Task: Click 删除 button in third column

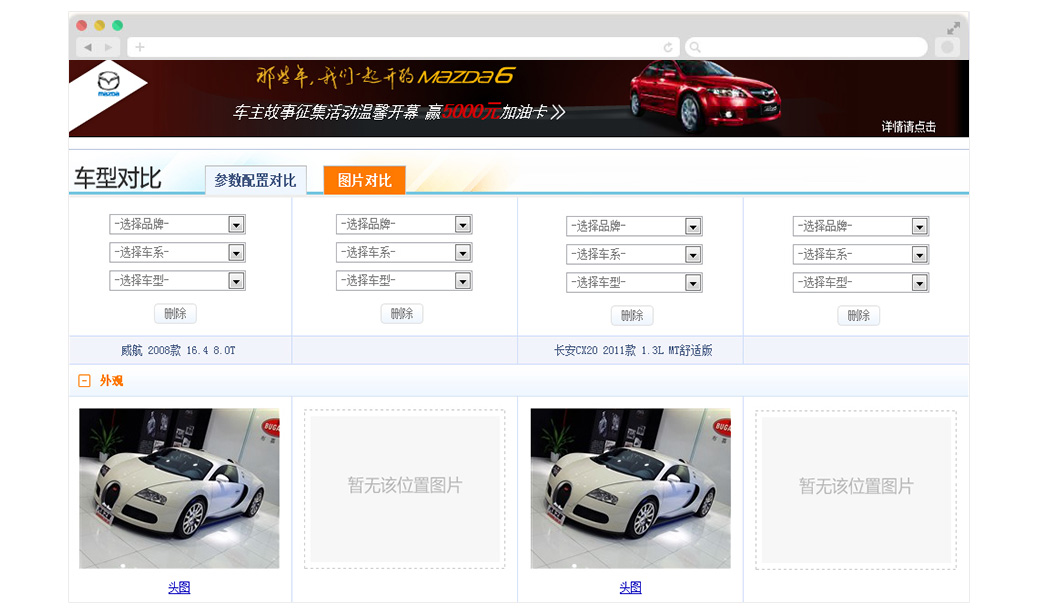Action: [632, 315]
